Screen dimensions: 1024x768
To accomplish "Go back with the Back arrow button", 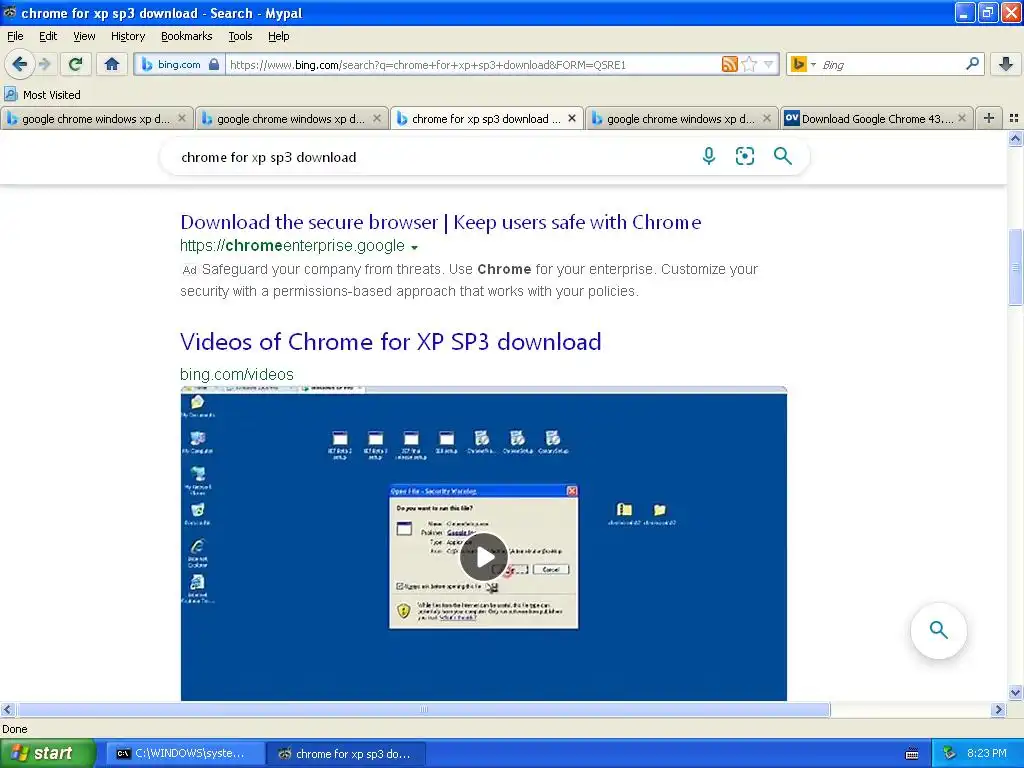I will click(x=20, y=64).
